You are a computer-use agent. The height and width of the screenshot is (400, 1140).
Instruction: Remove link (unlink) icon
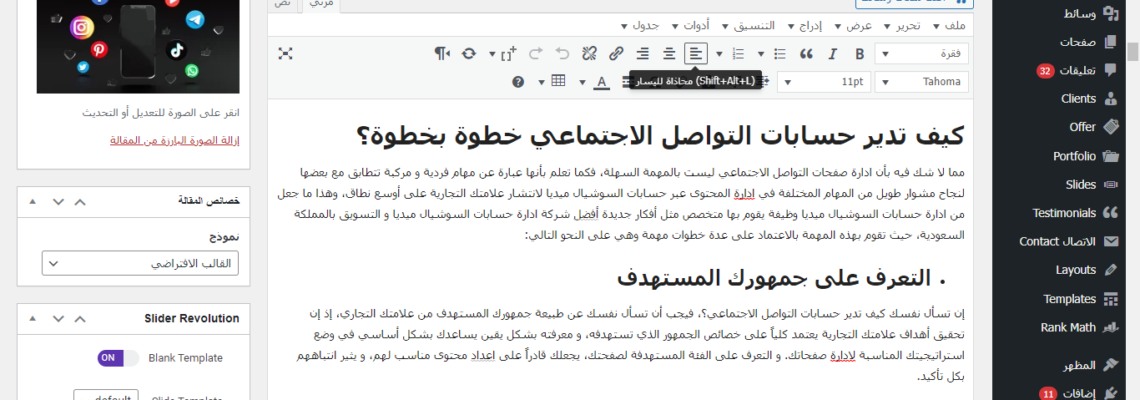click(x=589, y=53)
